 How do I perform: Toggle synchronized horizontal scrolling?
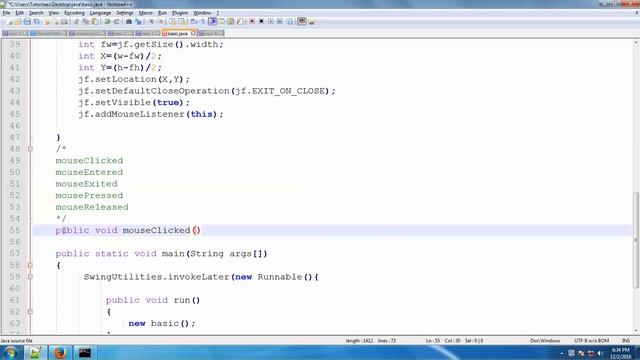click(x=181, y=21)
